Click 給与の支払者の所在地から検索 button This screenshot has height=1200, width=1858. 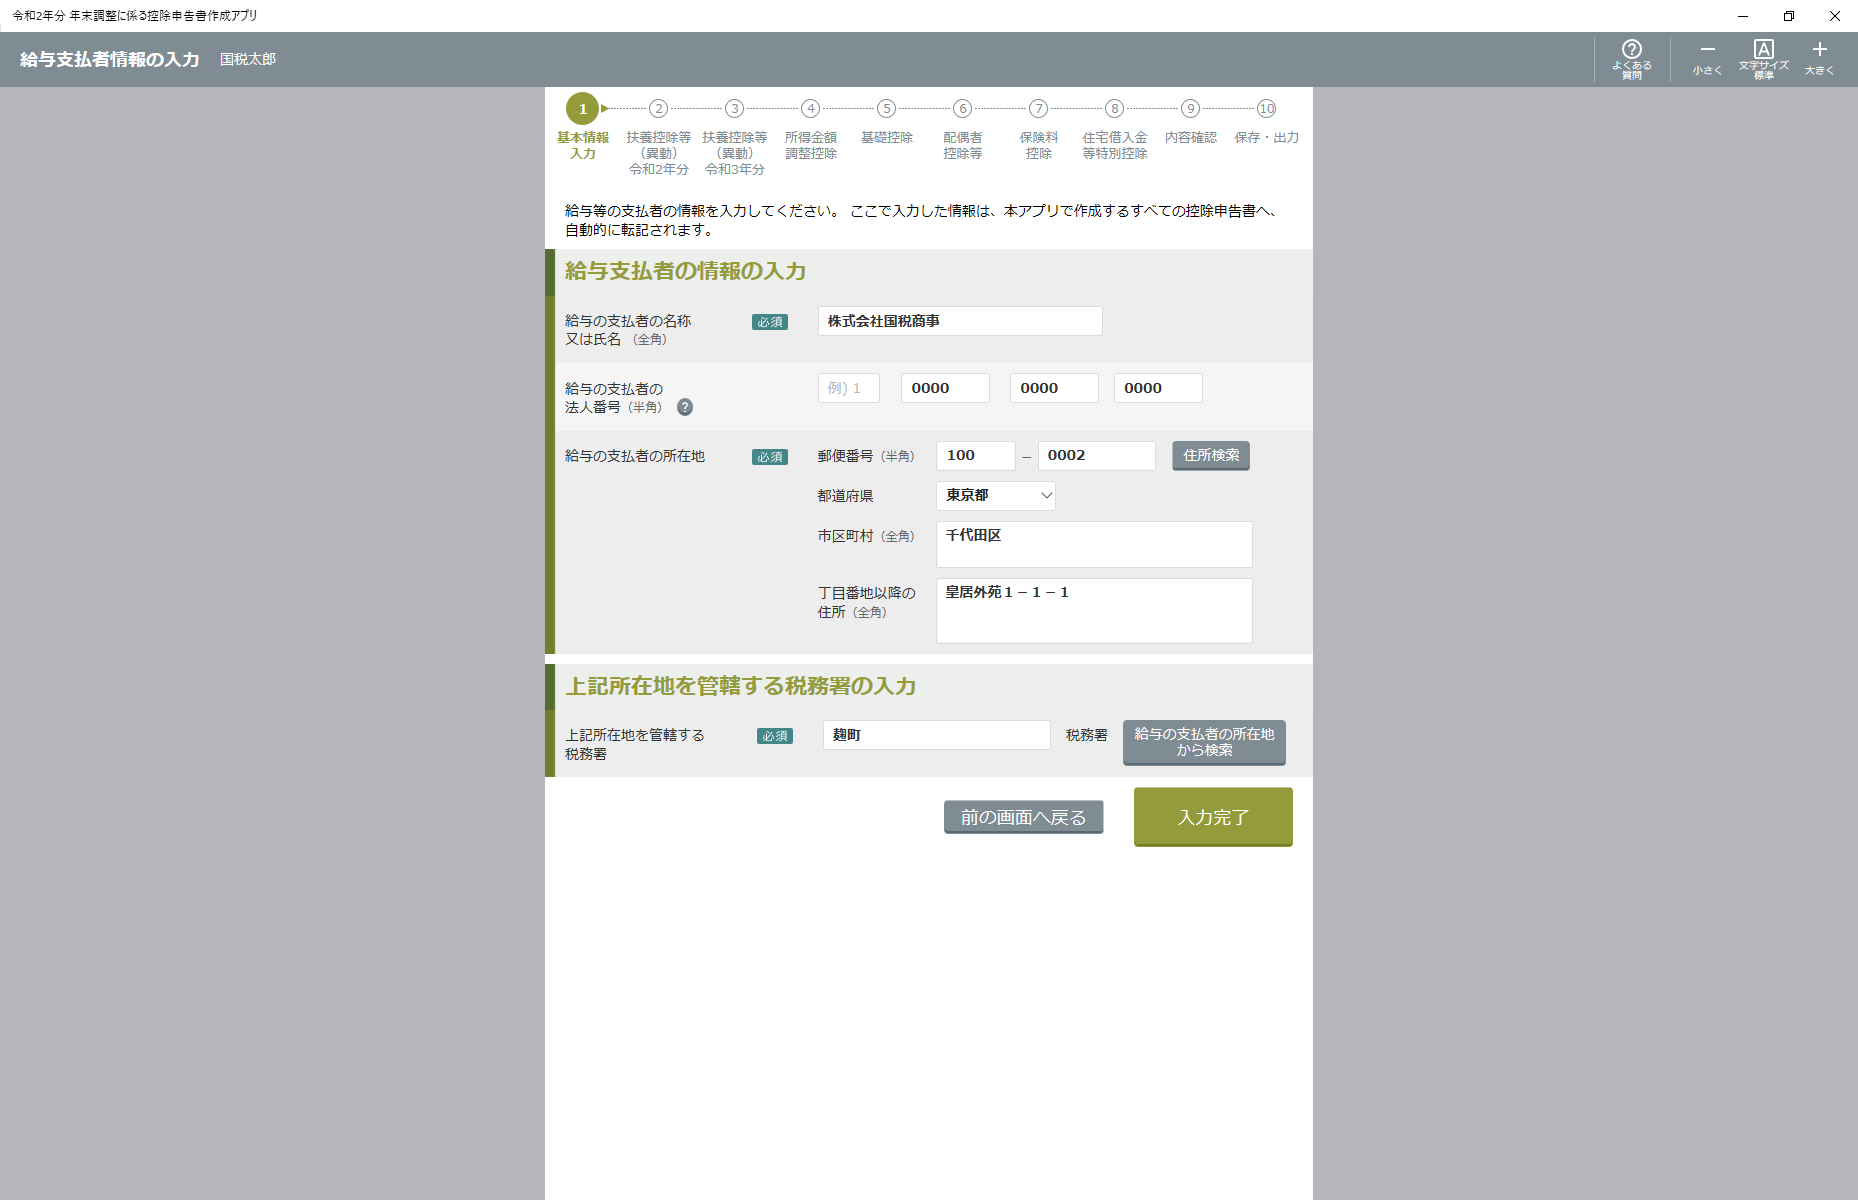click(1204, 742)
